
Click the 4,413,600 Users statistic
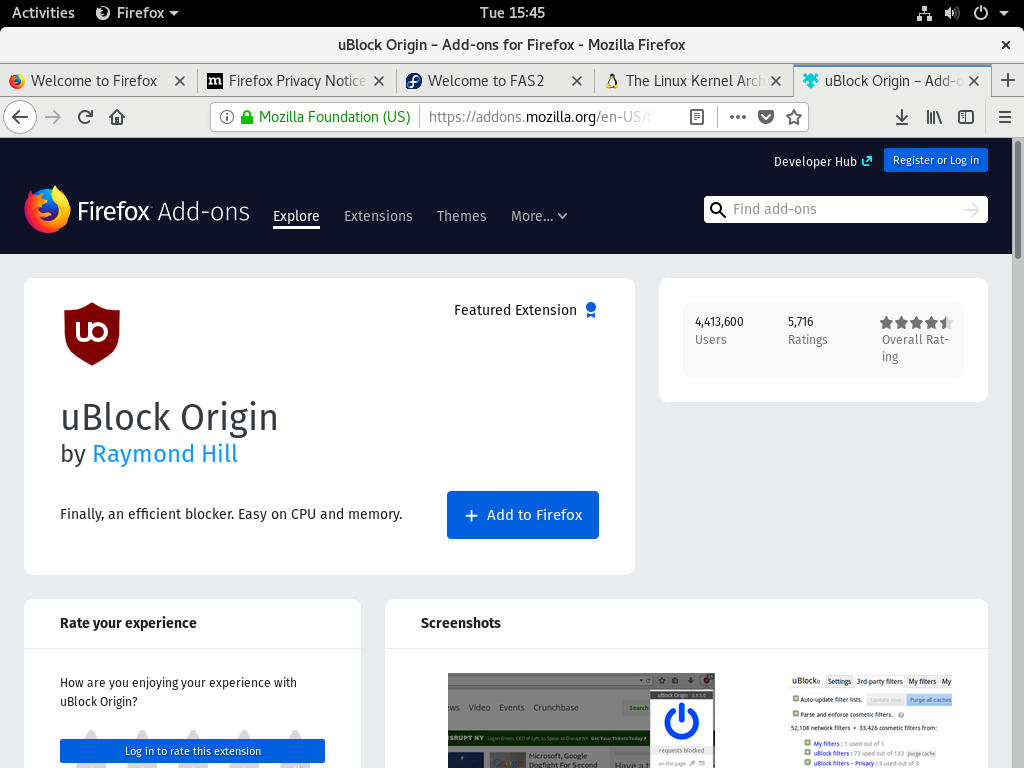coord(719,330)
